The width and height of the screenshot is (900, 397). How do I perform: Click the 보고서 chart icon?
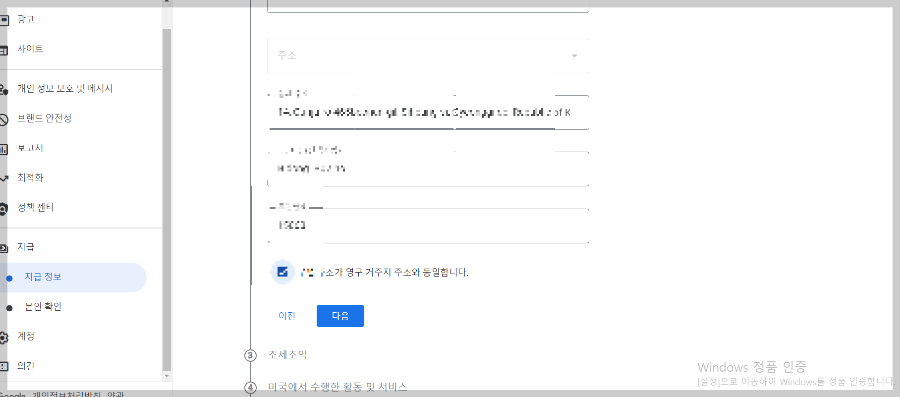click(4, 149)
